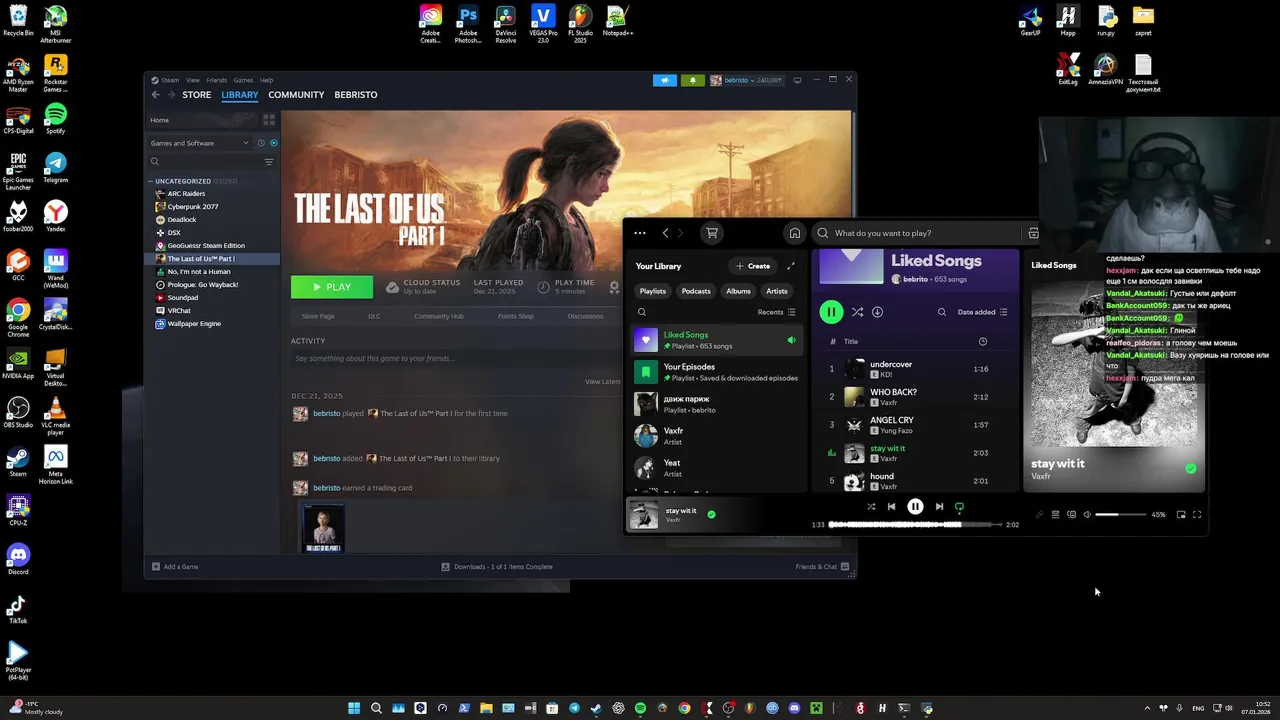Adjust the Spotify volume slider
Screen dimensions: 1280x720
click(x=1120, y=515)
